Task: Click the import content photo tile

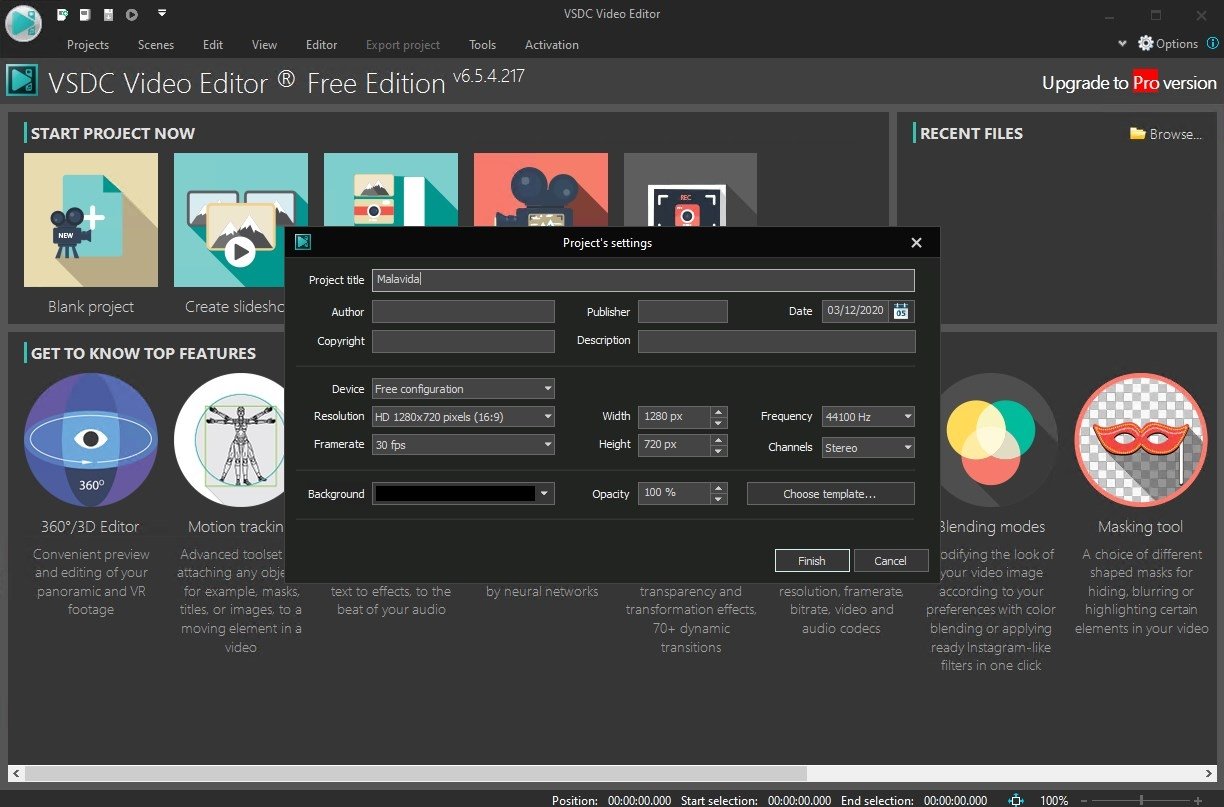Action: (391, 189)
